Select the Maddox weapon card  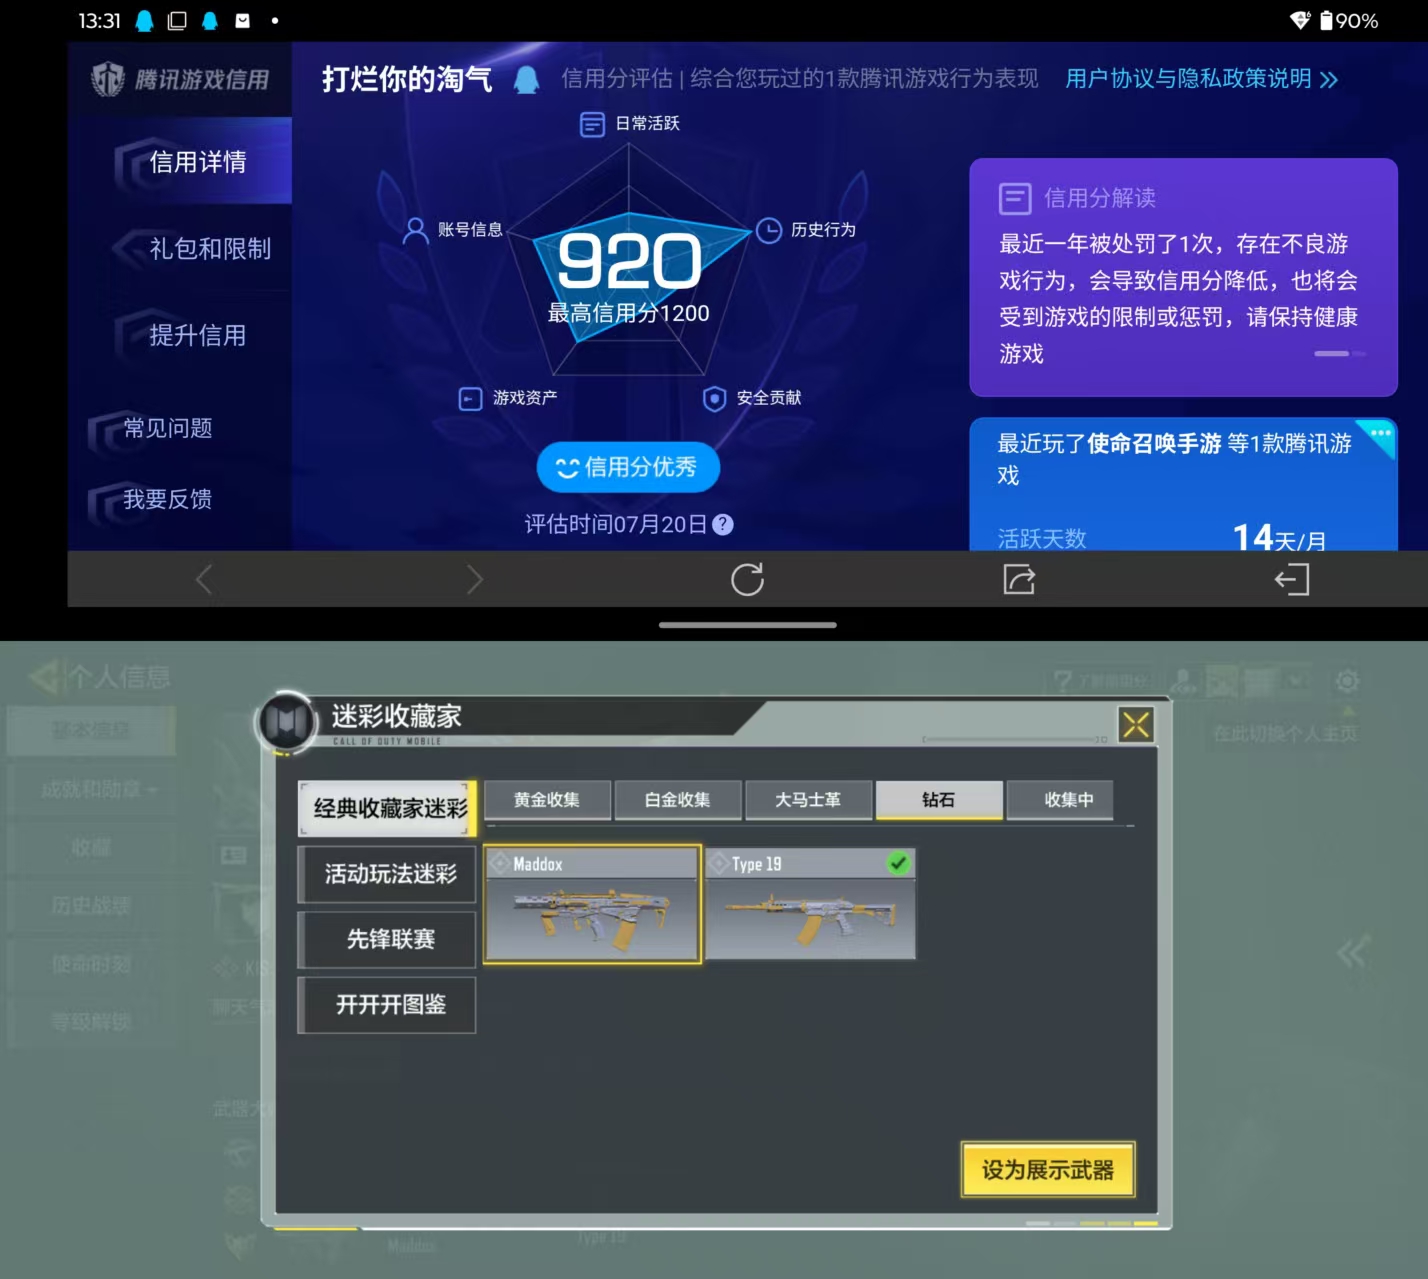click(x=592, y=904)
